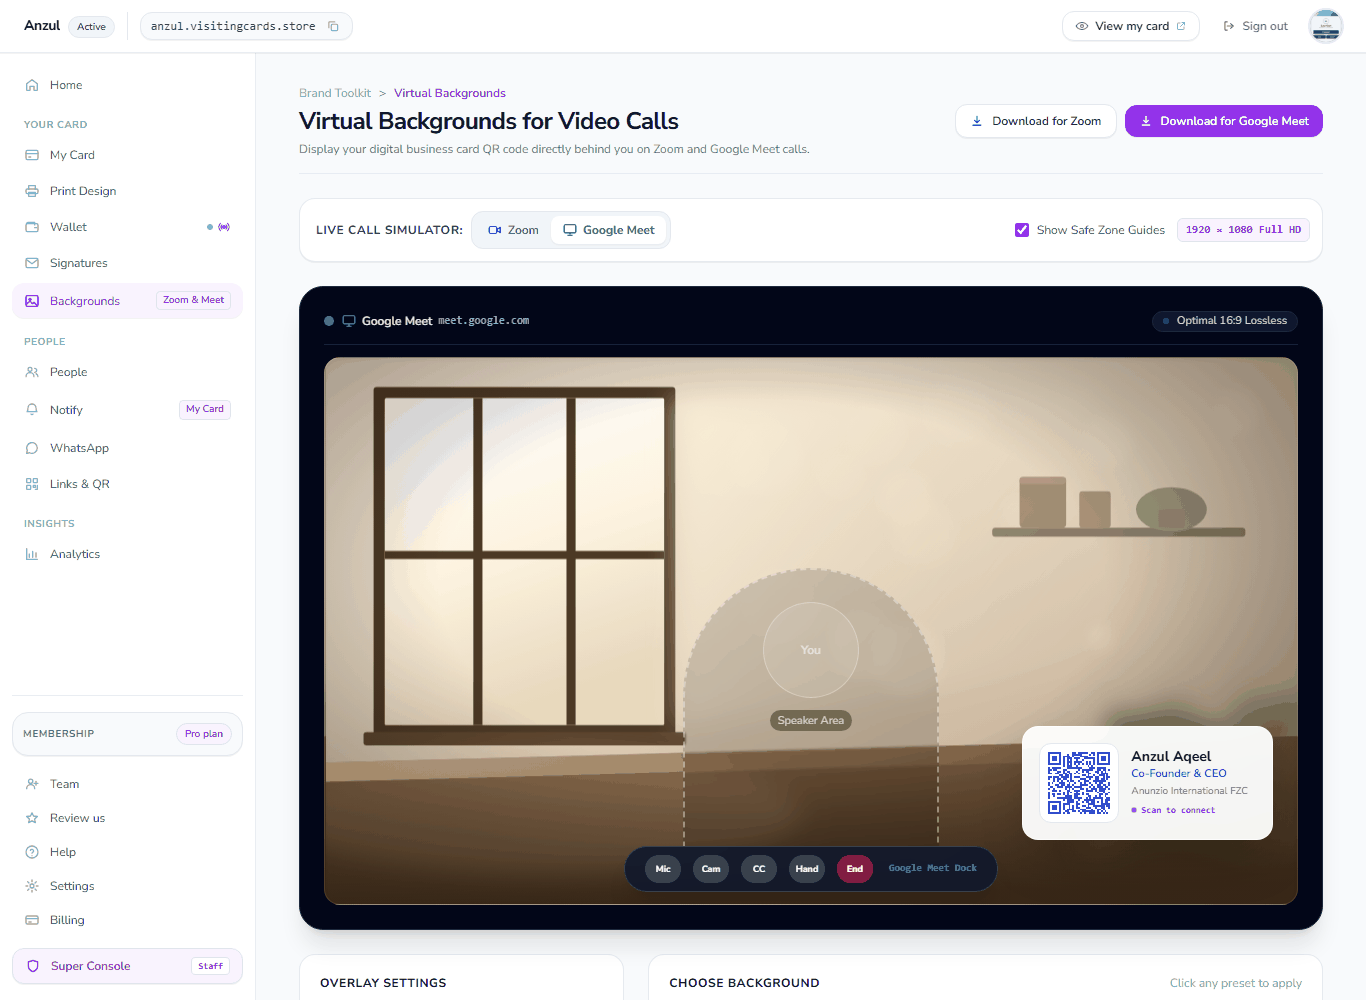Go to Print Design page

pos(127,191)
